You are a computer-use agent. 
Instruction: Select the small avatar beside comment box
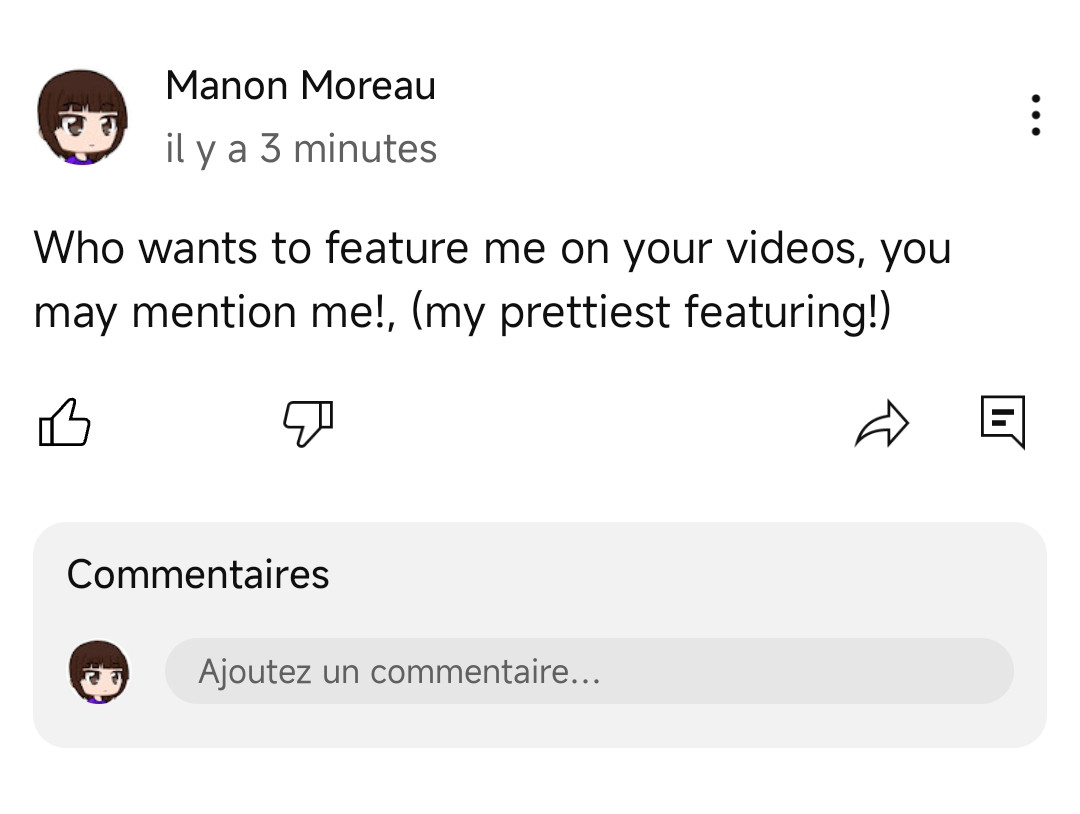pyautogui.click(x=98, y=671)
